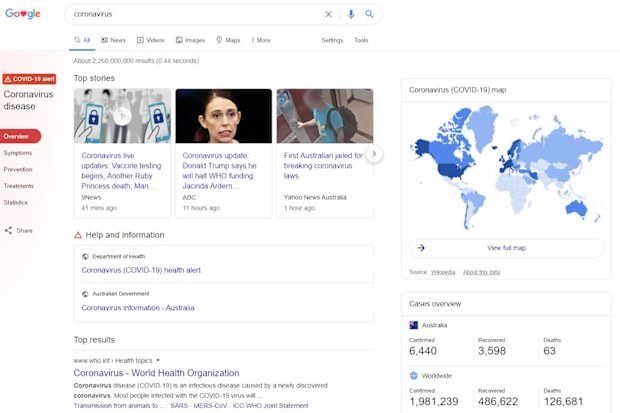Show next top stories with carousel arrow

pos(374,153)
